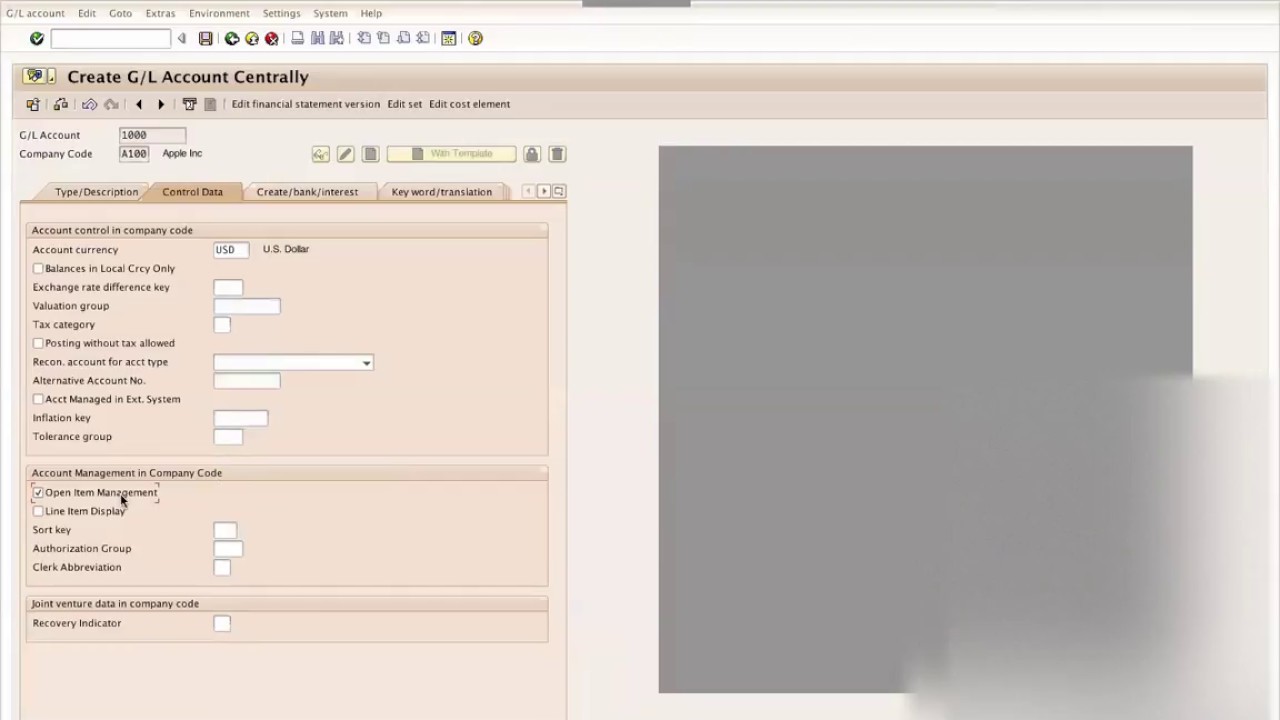Click the Customize Local Layout icon
The height and width of the screenshot is (720, 1280).
[x=449, y=38]
